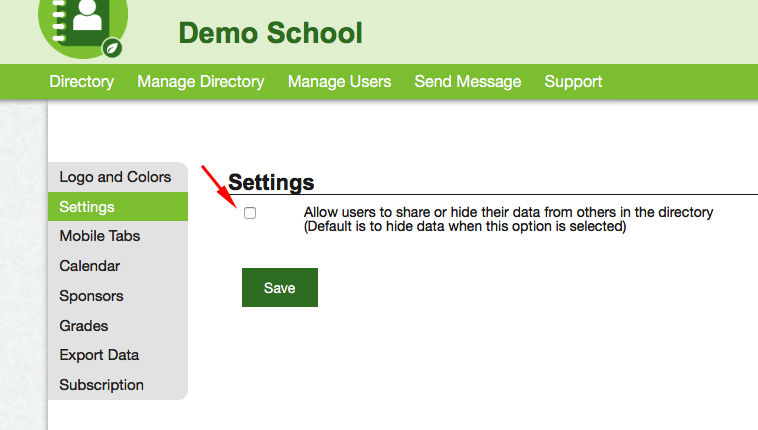Select Send Message in the nav bar
Image resolution: width=758 pixels, height=430 pixels.
pos(468,82)
